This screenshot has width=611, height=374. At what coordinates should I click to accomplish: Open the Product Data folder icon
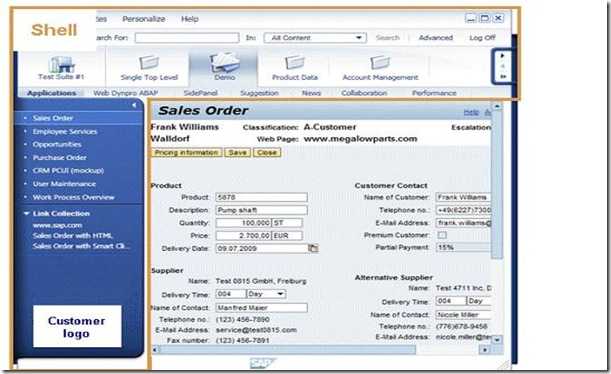[295, 62]
